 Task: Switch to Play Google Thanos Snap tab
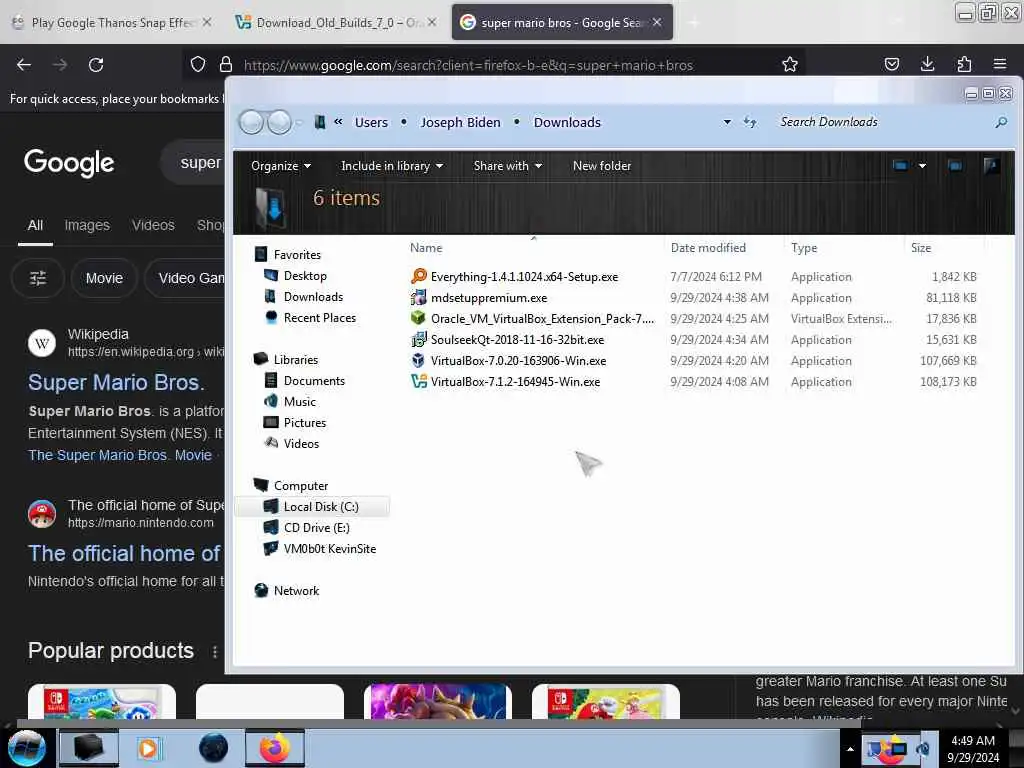[x=112, y=22]
